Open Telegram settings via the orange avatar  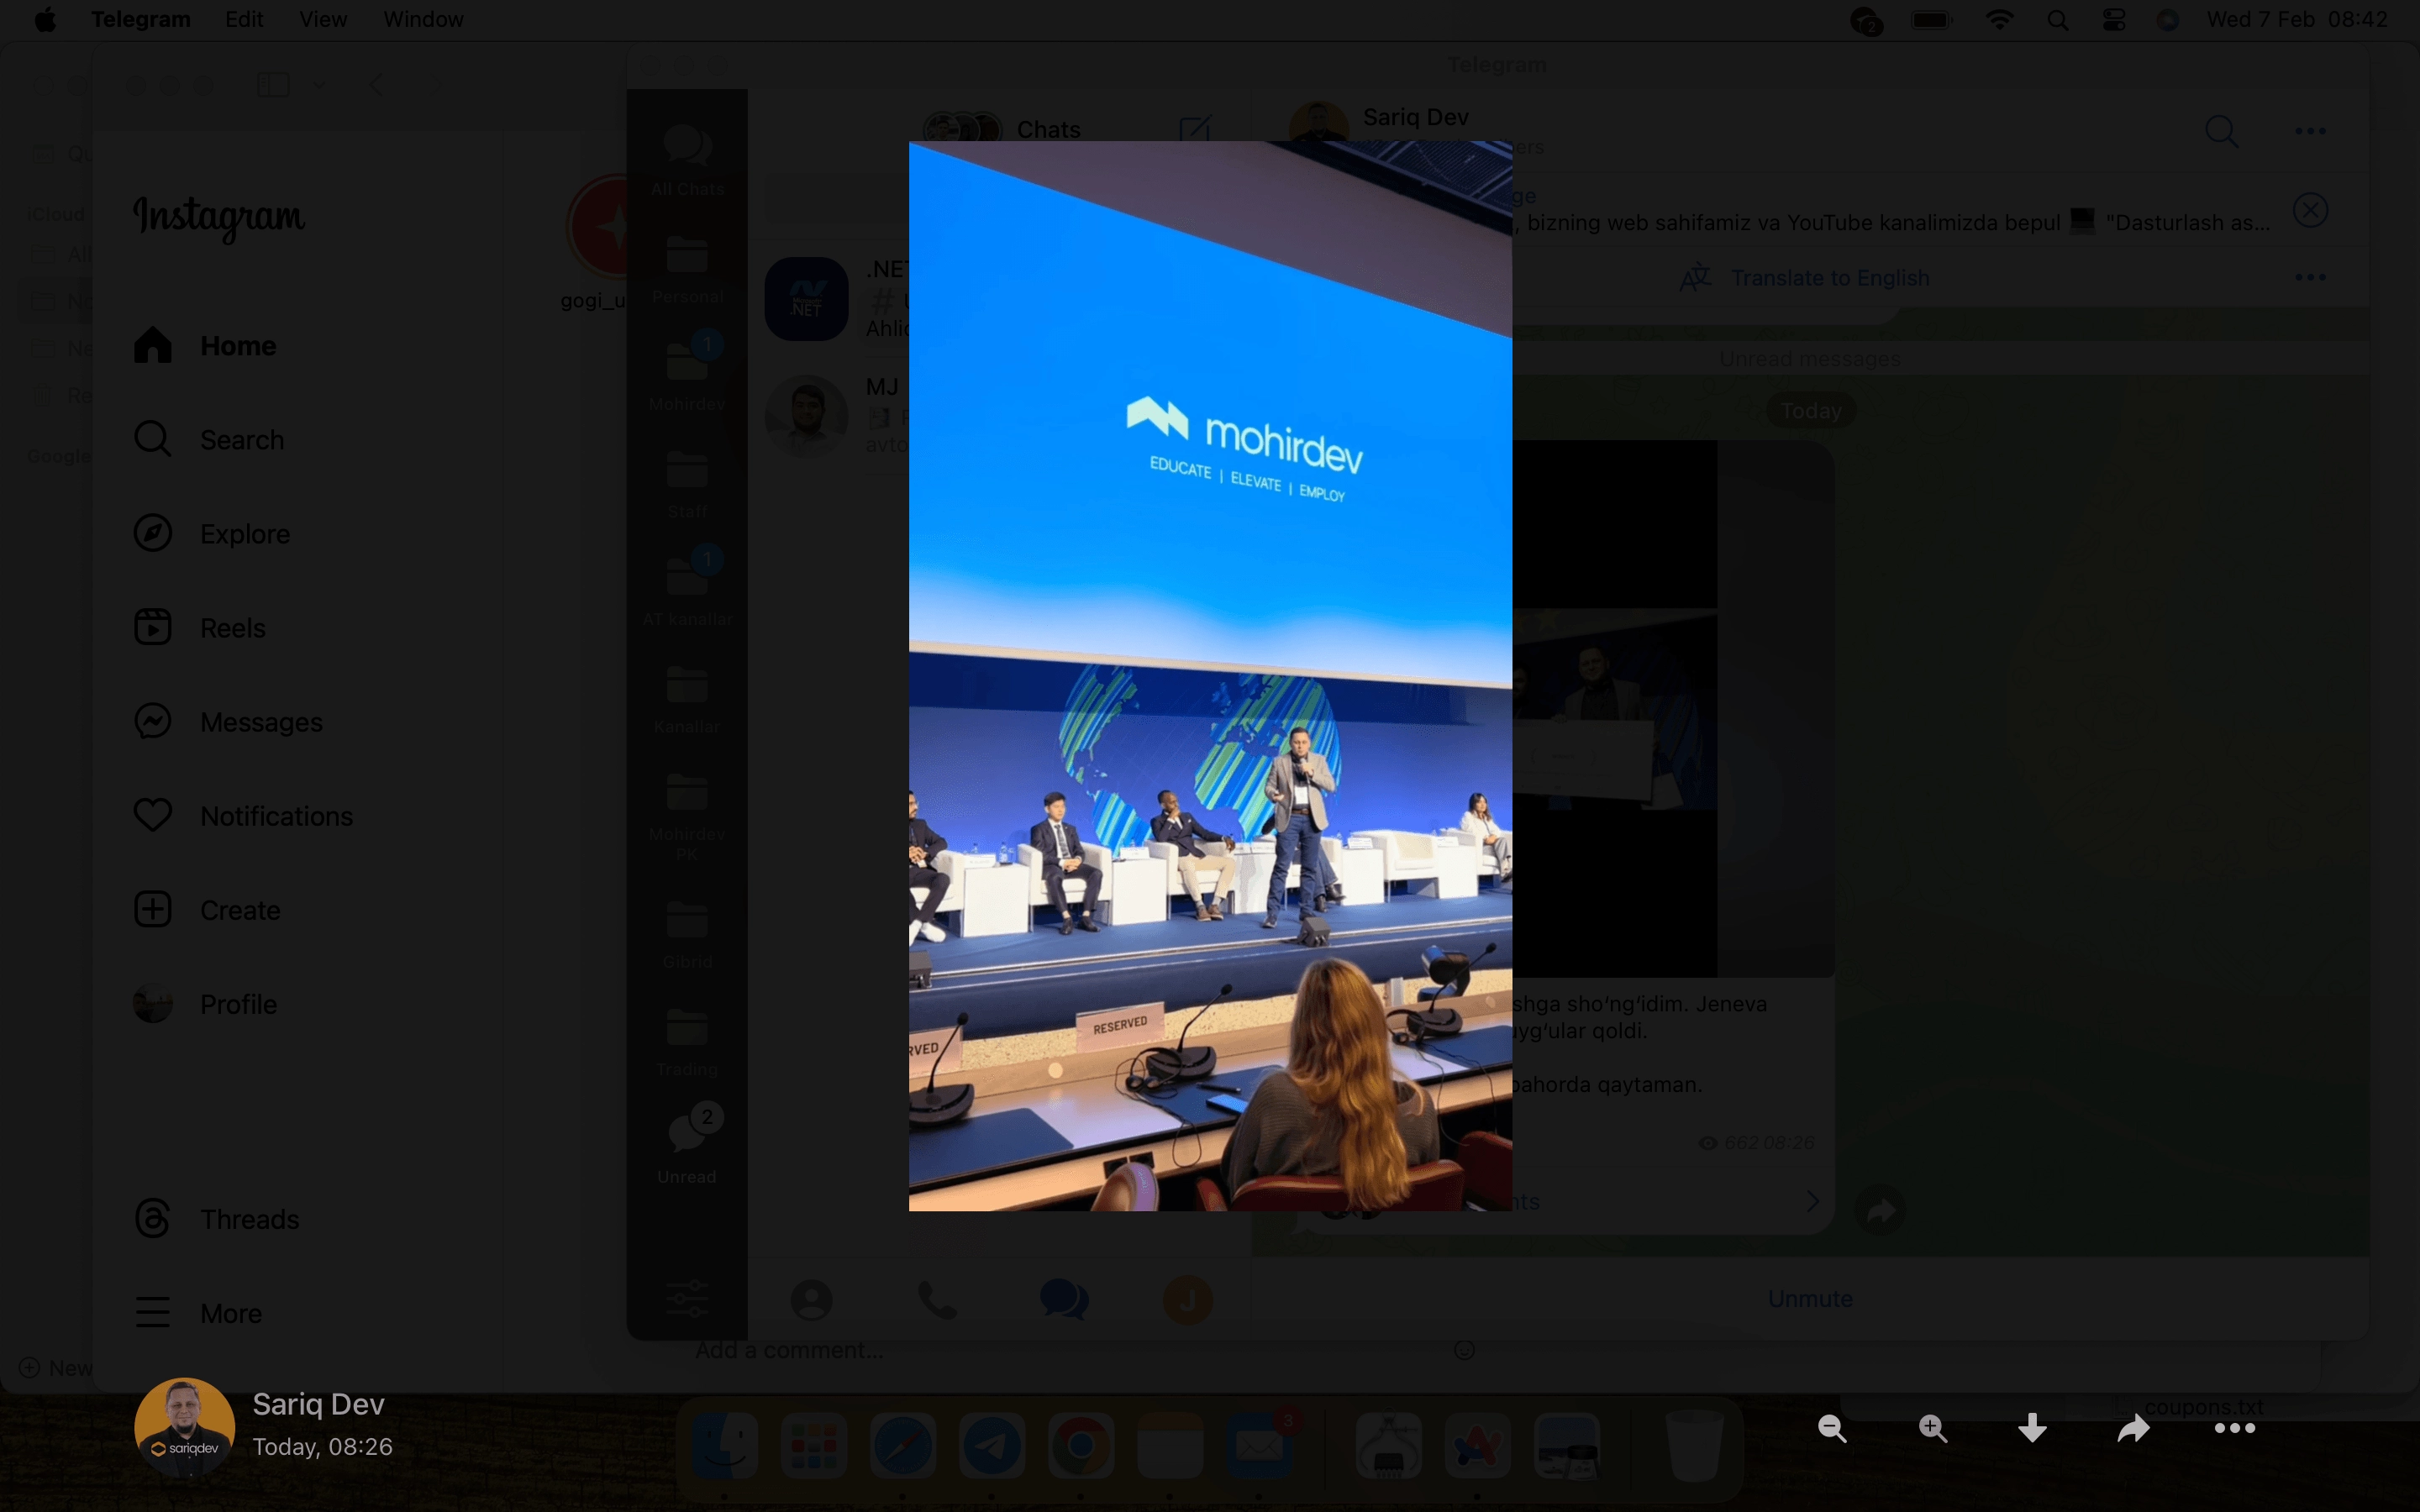(x=1188, y=1300)
